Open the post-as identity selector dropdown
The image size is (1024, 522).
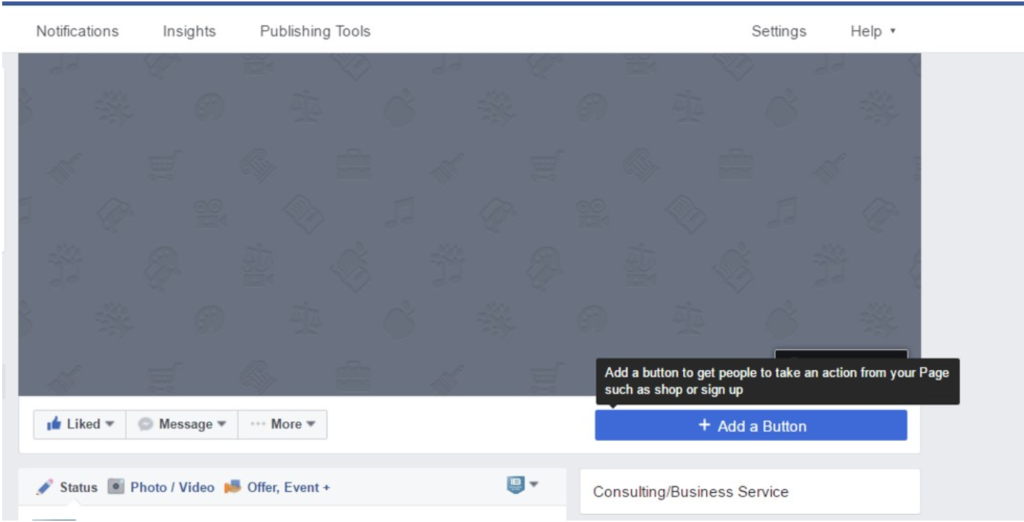click(522, 484)
